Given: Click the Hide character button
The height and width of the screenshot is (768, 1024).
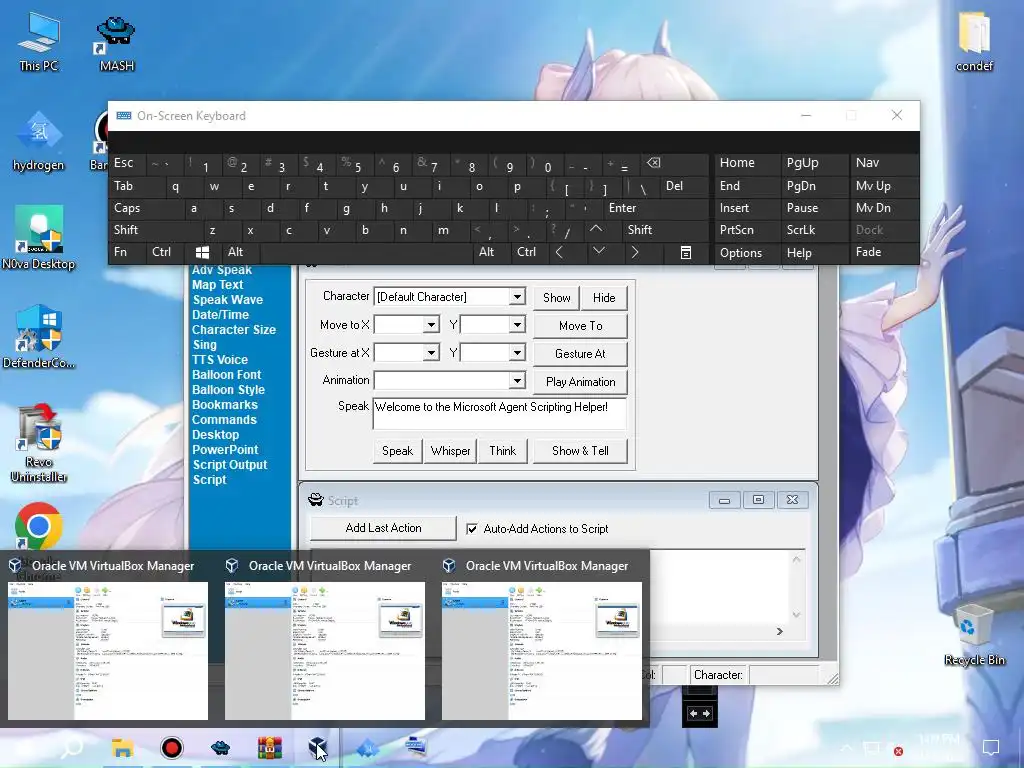Looking at the screenshot, I should coord(604,298).
